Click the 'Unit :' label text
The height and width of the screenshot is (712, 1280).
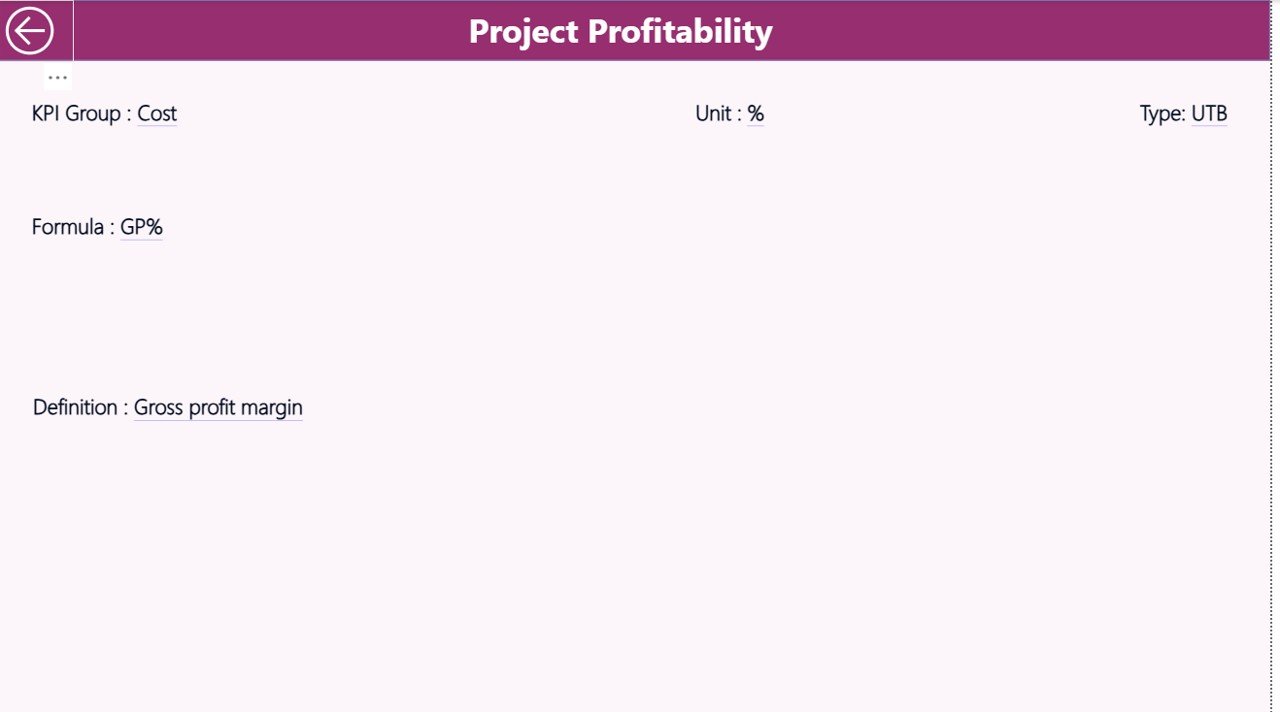pos(717,113)
